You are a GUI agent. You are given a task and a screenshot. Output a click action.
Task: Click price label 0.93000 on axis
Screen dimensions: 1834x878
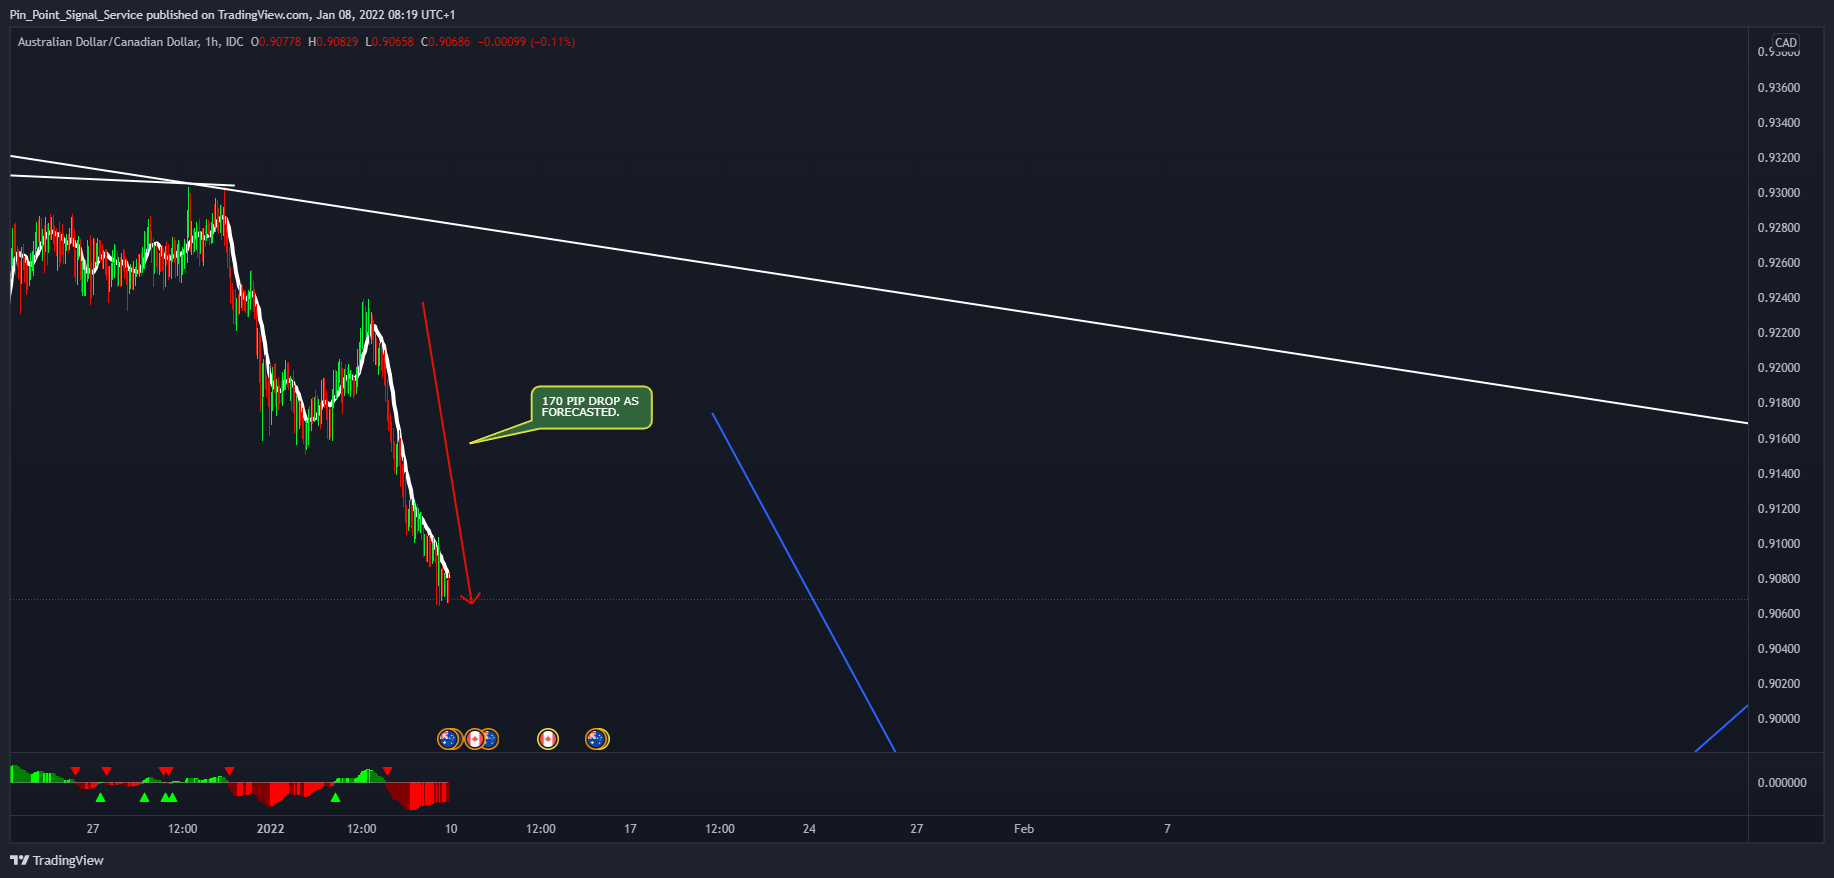pos(1778,193)
